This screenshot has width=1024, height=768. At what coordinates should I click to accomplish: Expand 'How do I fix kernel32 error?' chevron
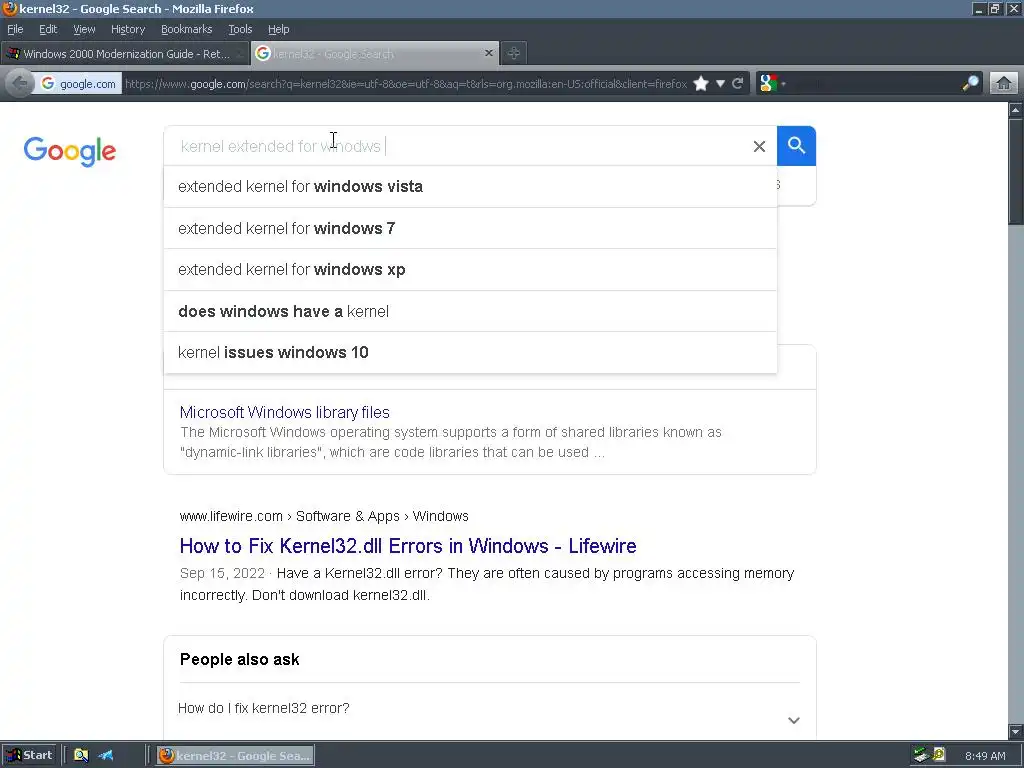(x=793, y=720)
